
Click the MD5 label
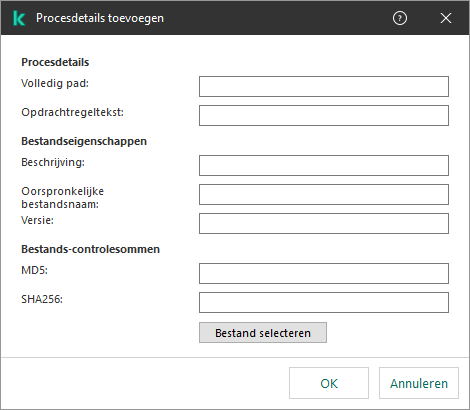[x=34, y=270]
